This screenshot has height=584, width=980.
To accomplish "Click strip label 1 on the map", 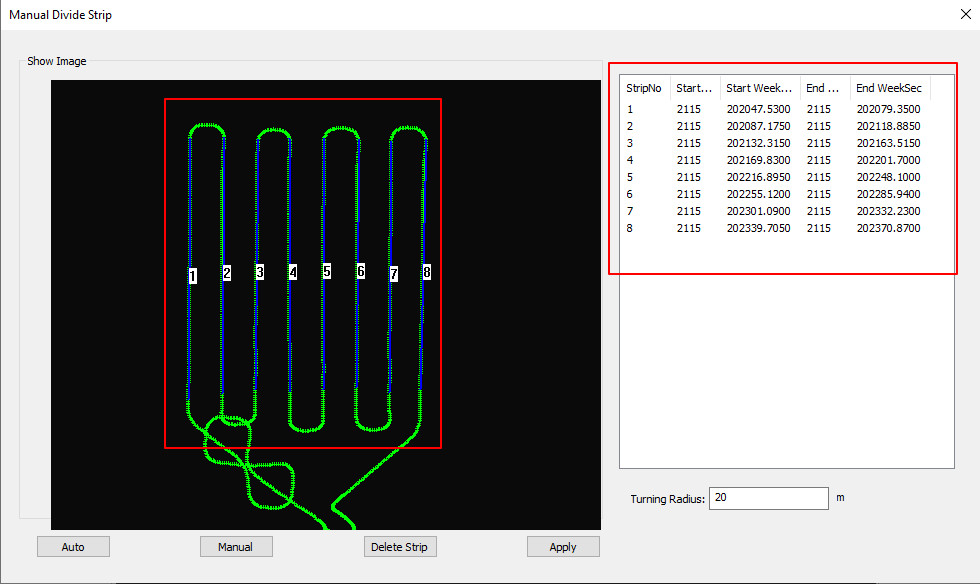I will point(193,276).
